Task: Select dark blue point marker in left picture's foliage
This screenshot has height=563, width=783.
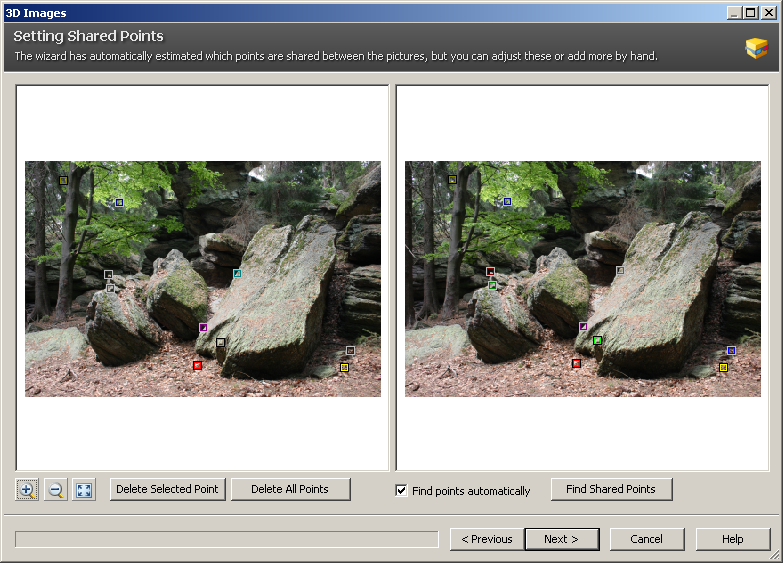Action: coord(119,202)
